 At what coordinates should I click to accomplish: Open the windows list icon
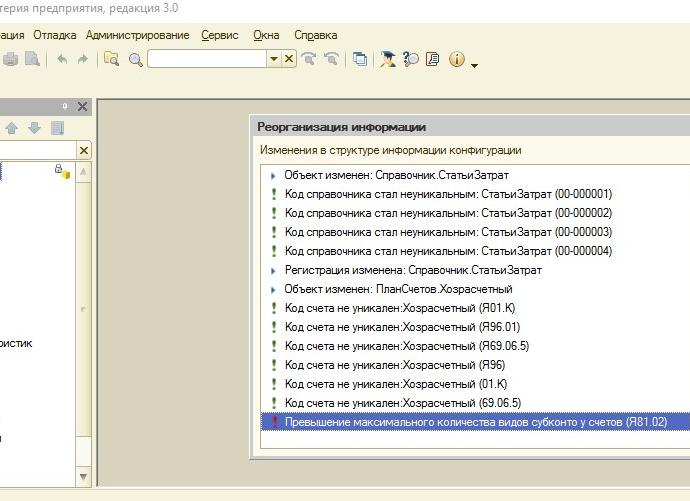click(360, 59)
